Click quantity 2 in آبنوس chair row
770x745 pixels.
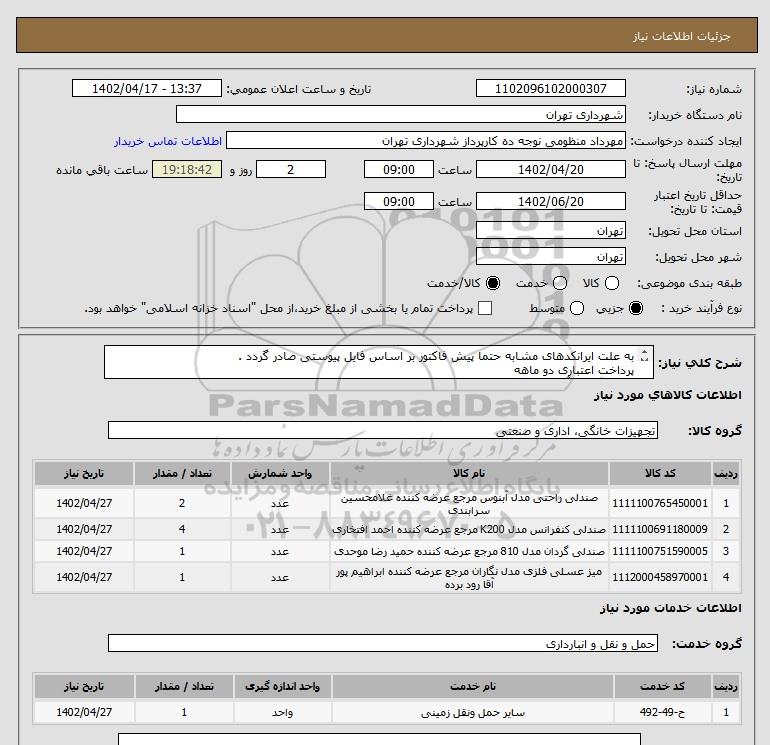coord(182,503)
